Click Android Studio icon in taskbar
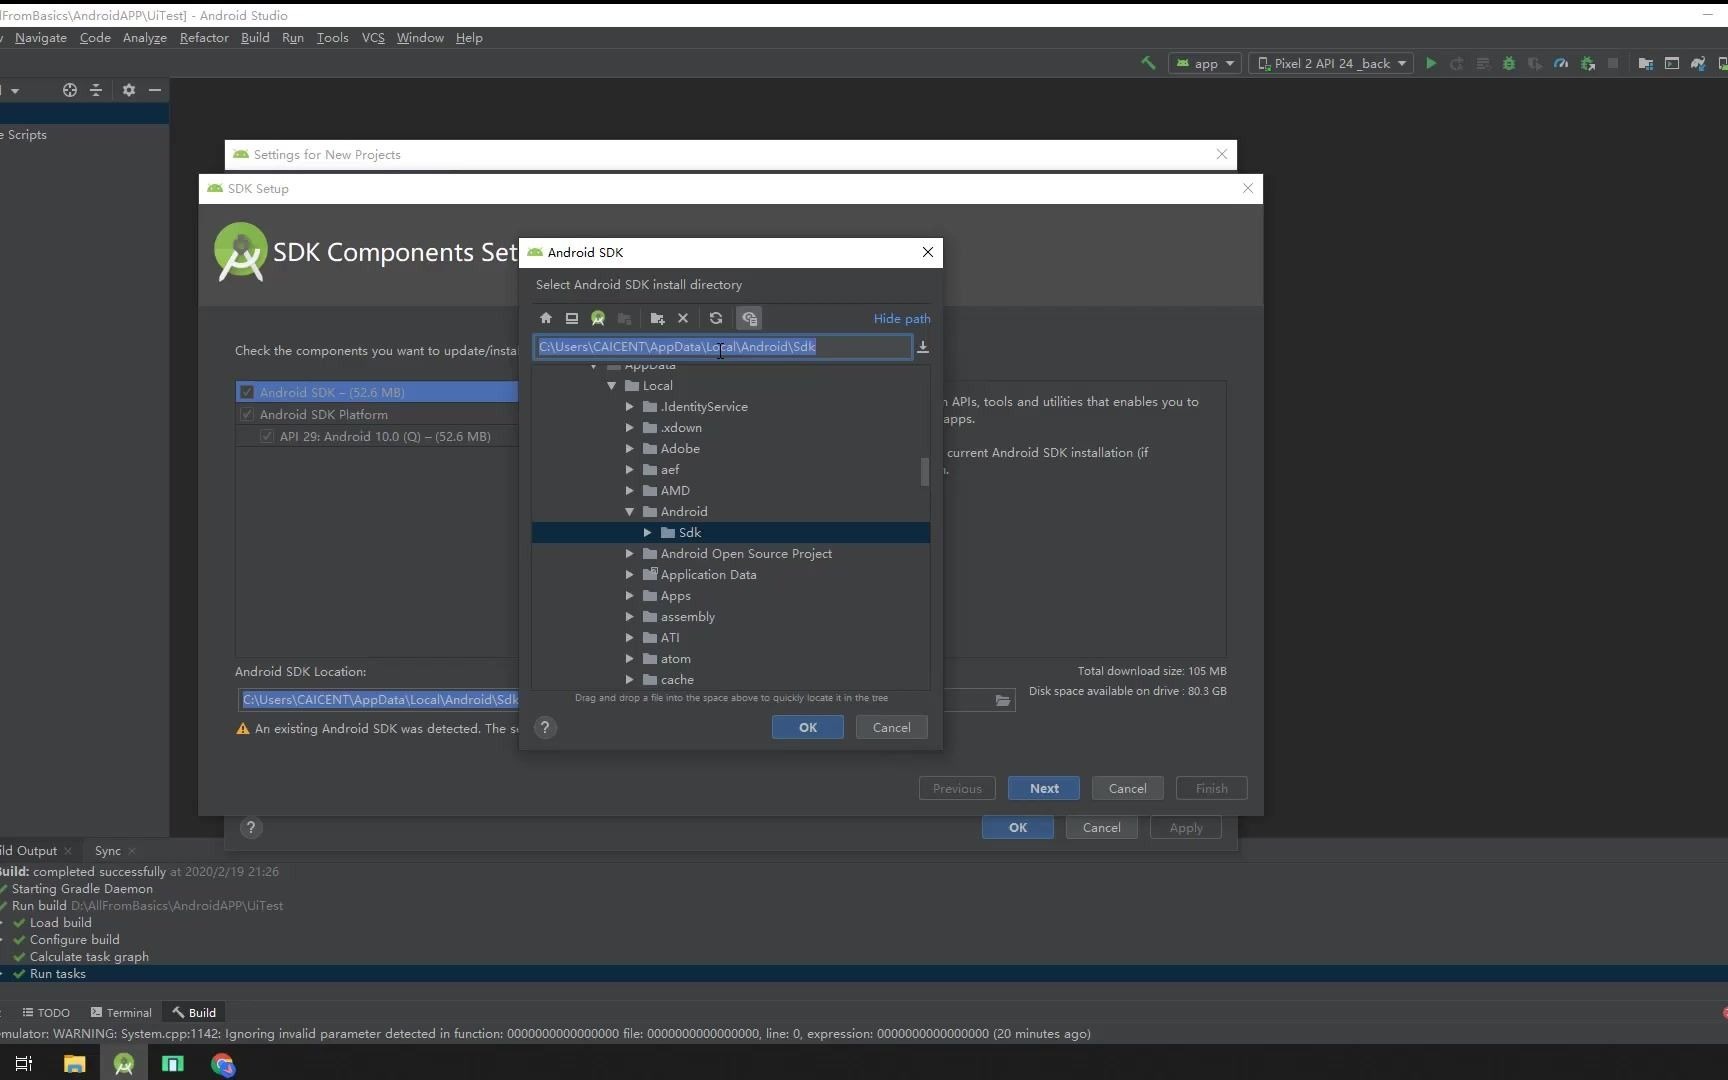This screenshot has height=1080, width=1728. [x=124, y=1064]
